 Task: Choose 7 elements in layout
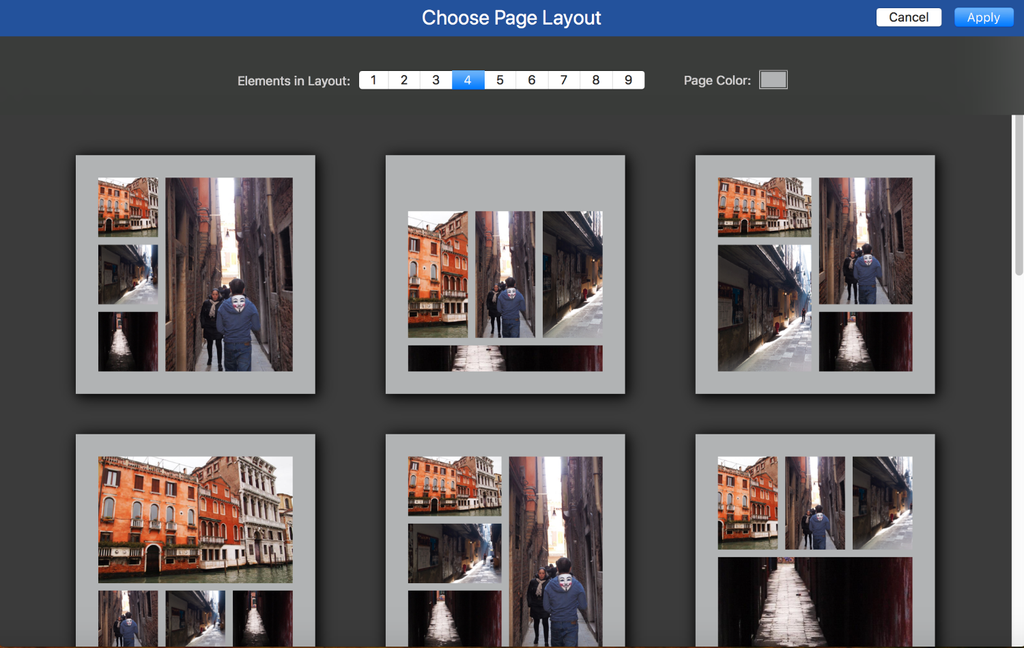563,80
